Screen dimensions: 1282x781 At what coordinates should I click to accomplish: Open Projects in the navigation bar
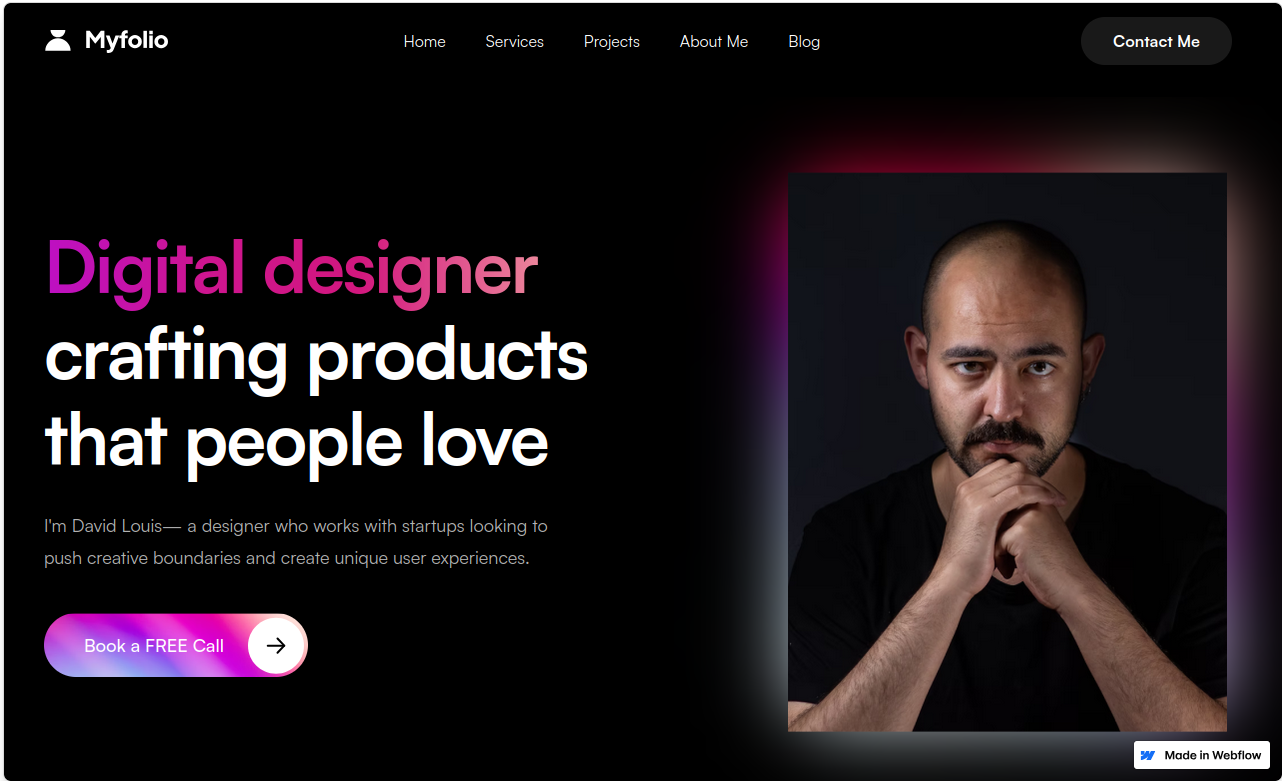pos(612,41)
